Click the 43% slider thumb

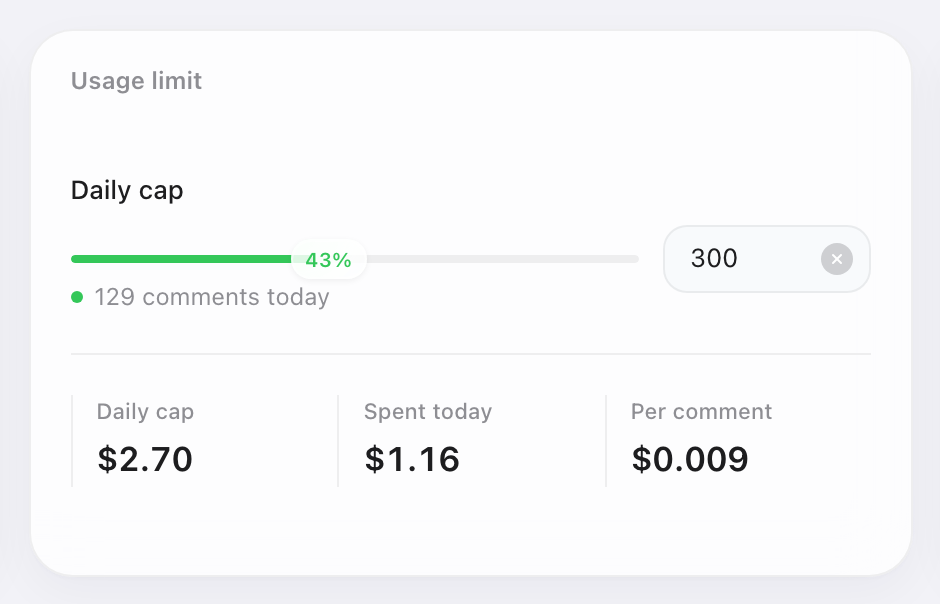[329, 259]
